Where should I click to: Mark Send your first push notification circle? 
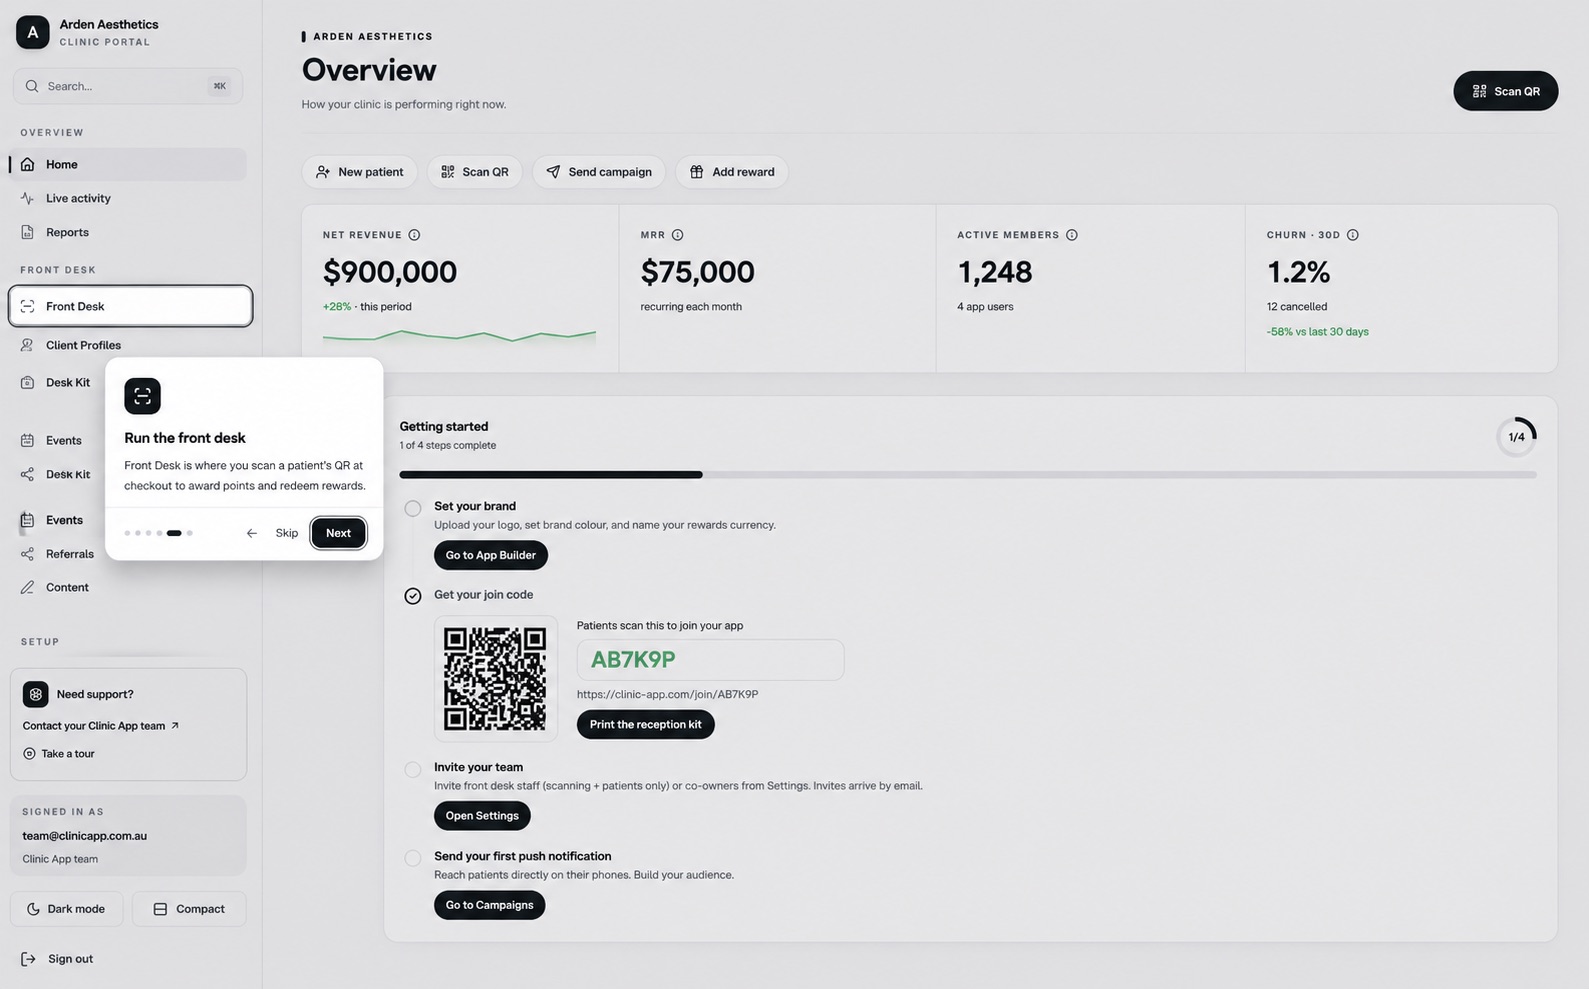tap(412, 858)
